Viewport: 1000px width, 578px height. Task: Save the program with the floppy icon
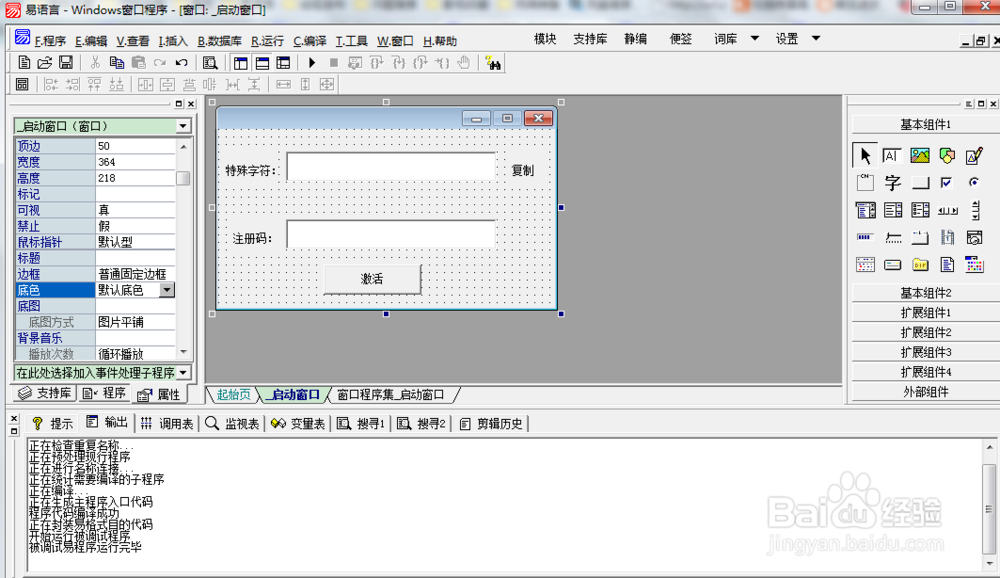click(66, 63)
